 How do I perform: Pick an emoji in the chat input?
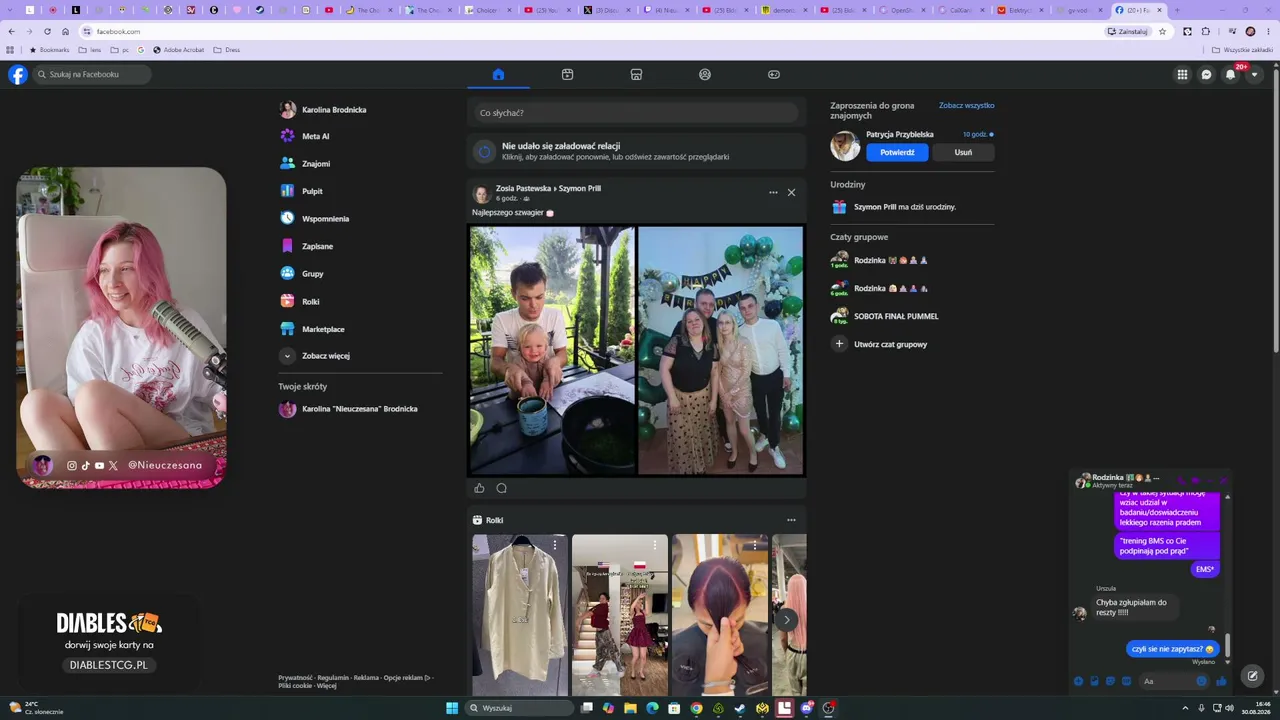tap(1202, 681)
